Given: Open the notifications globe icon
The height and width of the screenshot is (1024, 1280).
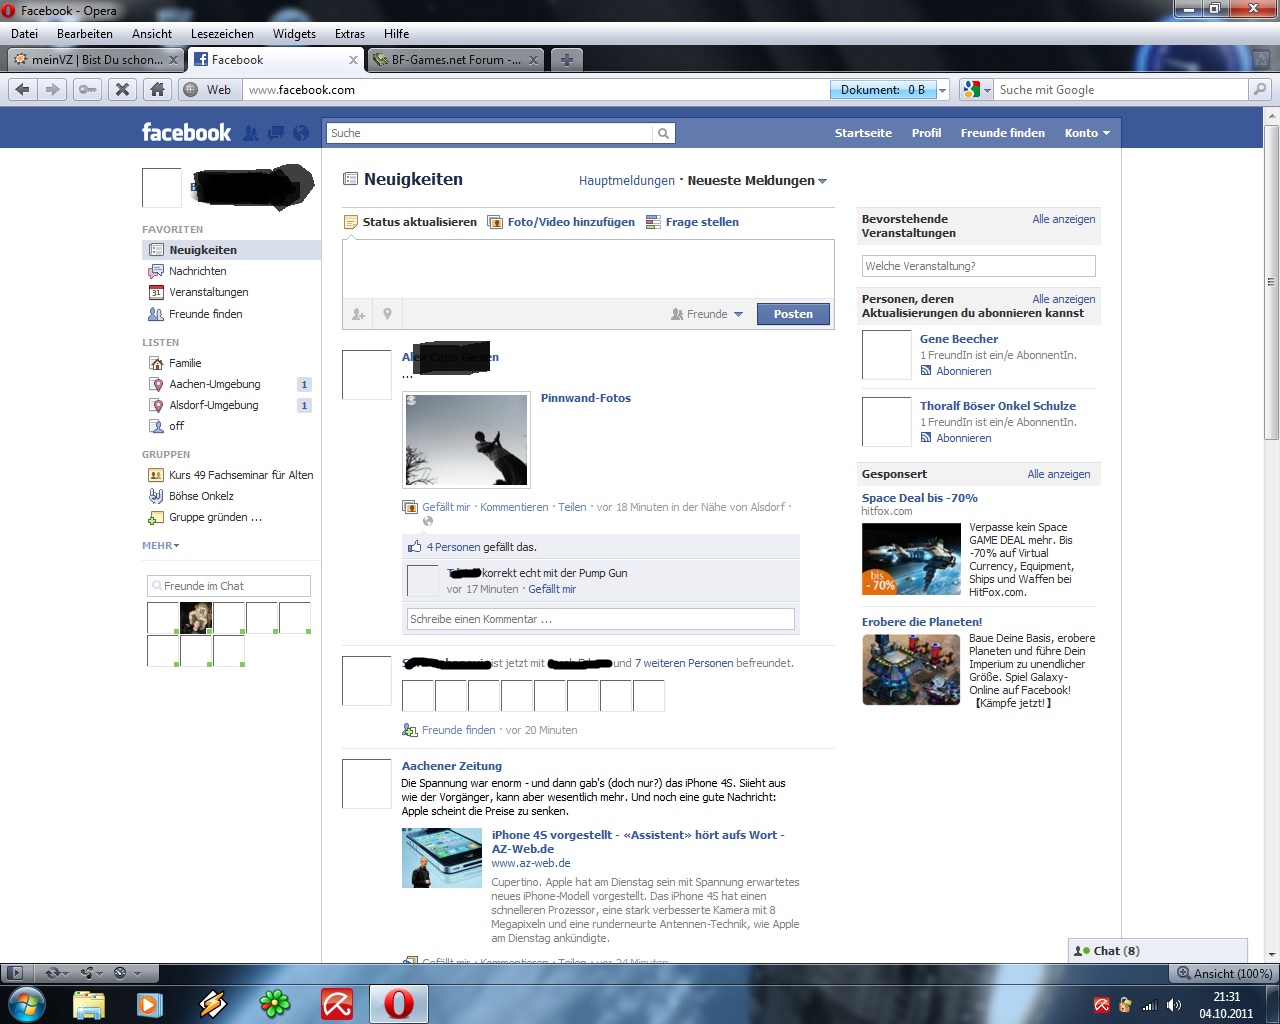Looking at the screenshot, I should 301,133.
